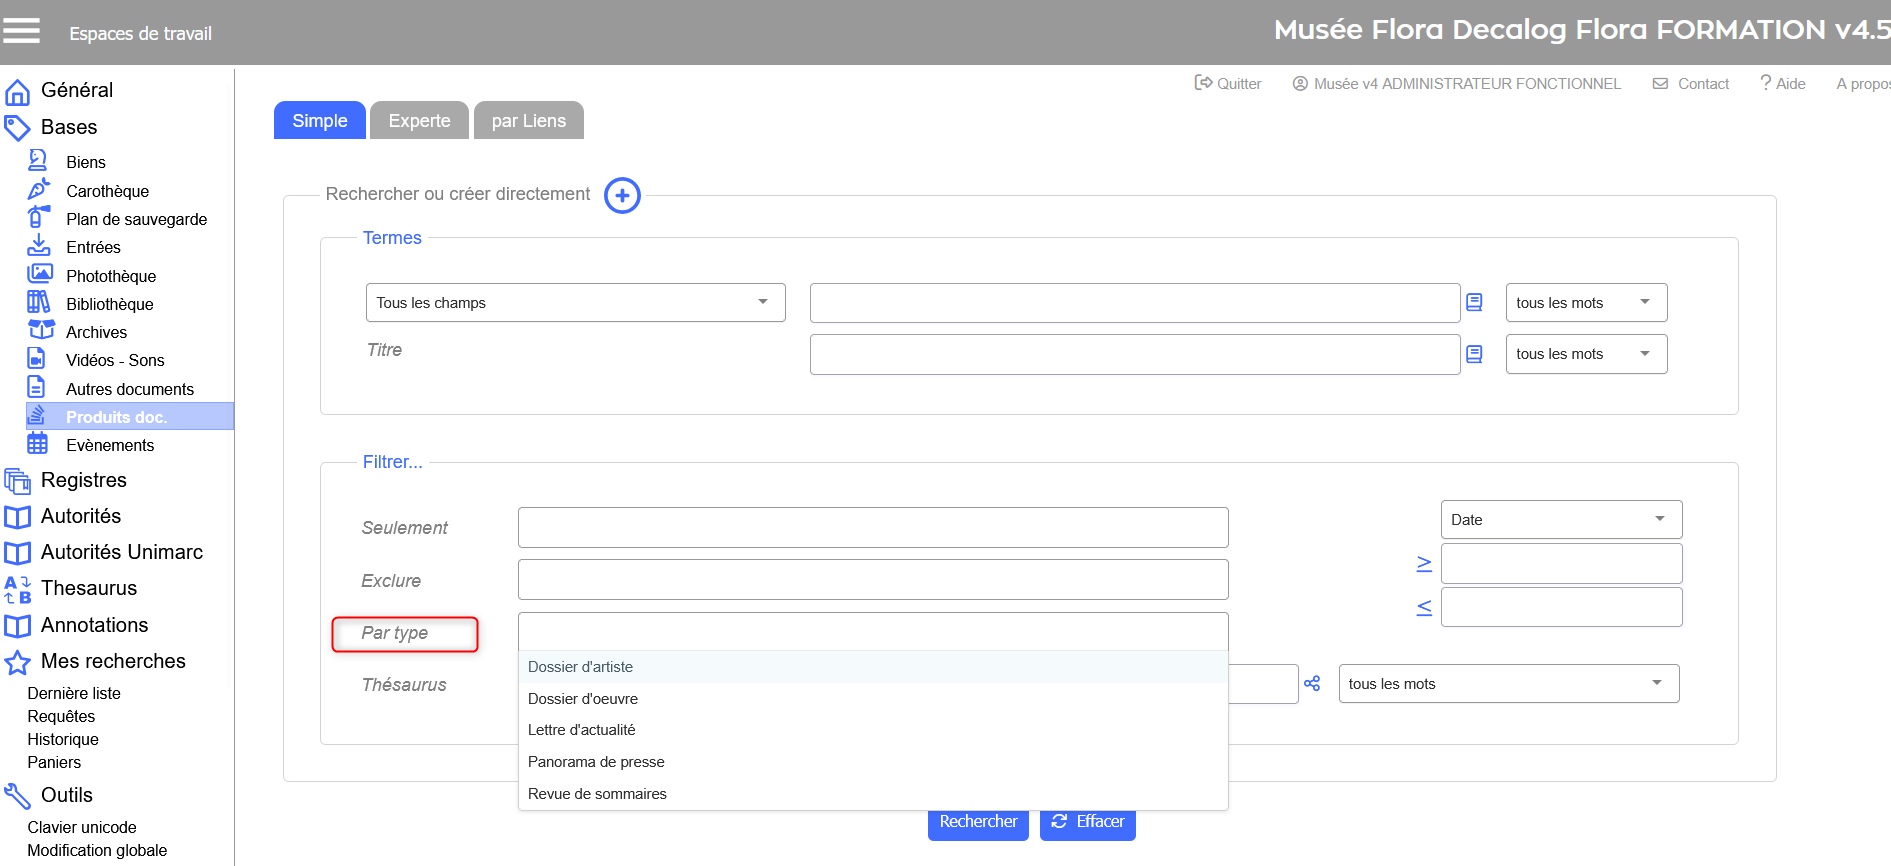Expand the Tous les champs dropdown
This screenshot has width=1891, height=866.
[x=575, y=303]
